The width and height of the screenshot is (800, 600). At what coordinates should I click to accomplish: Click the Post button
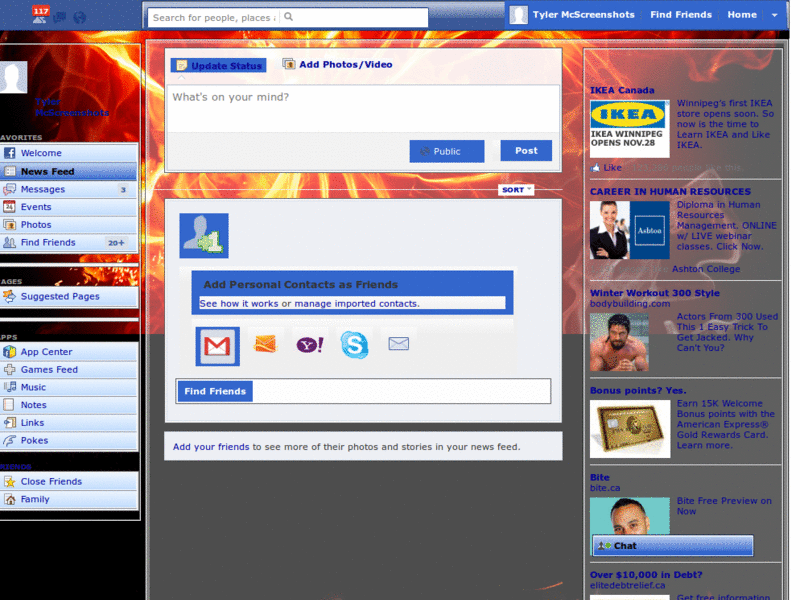(x=525, y=151)
